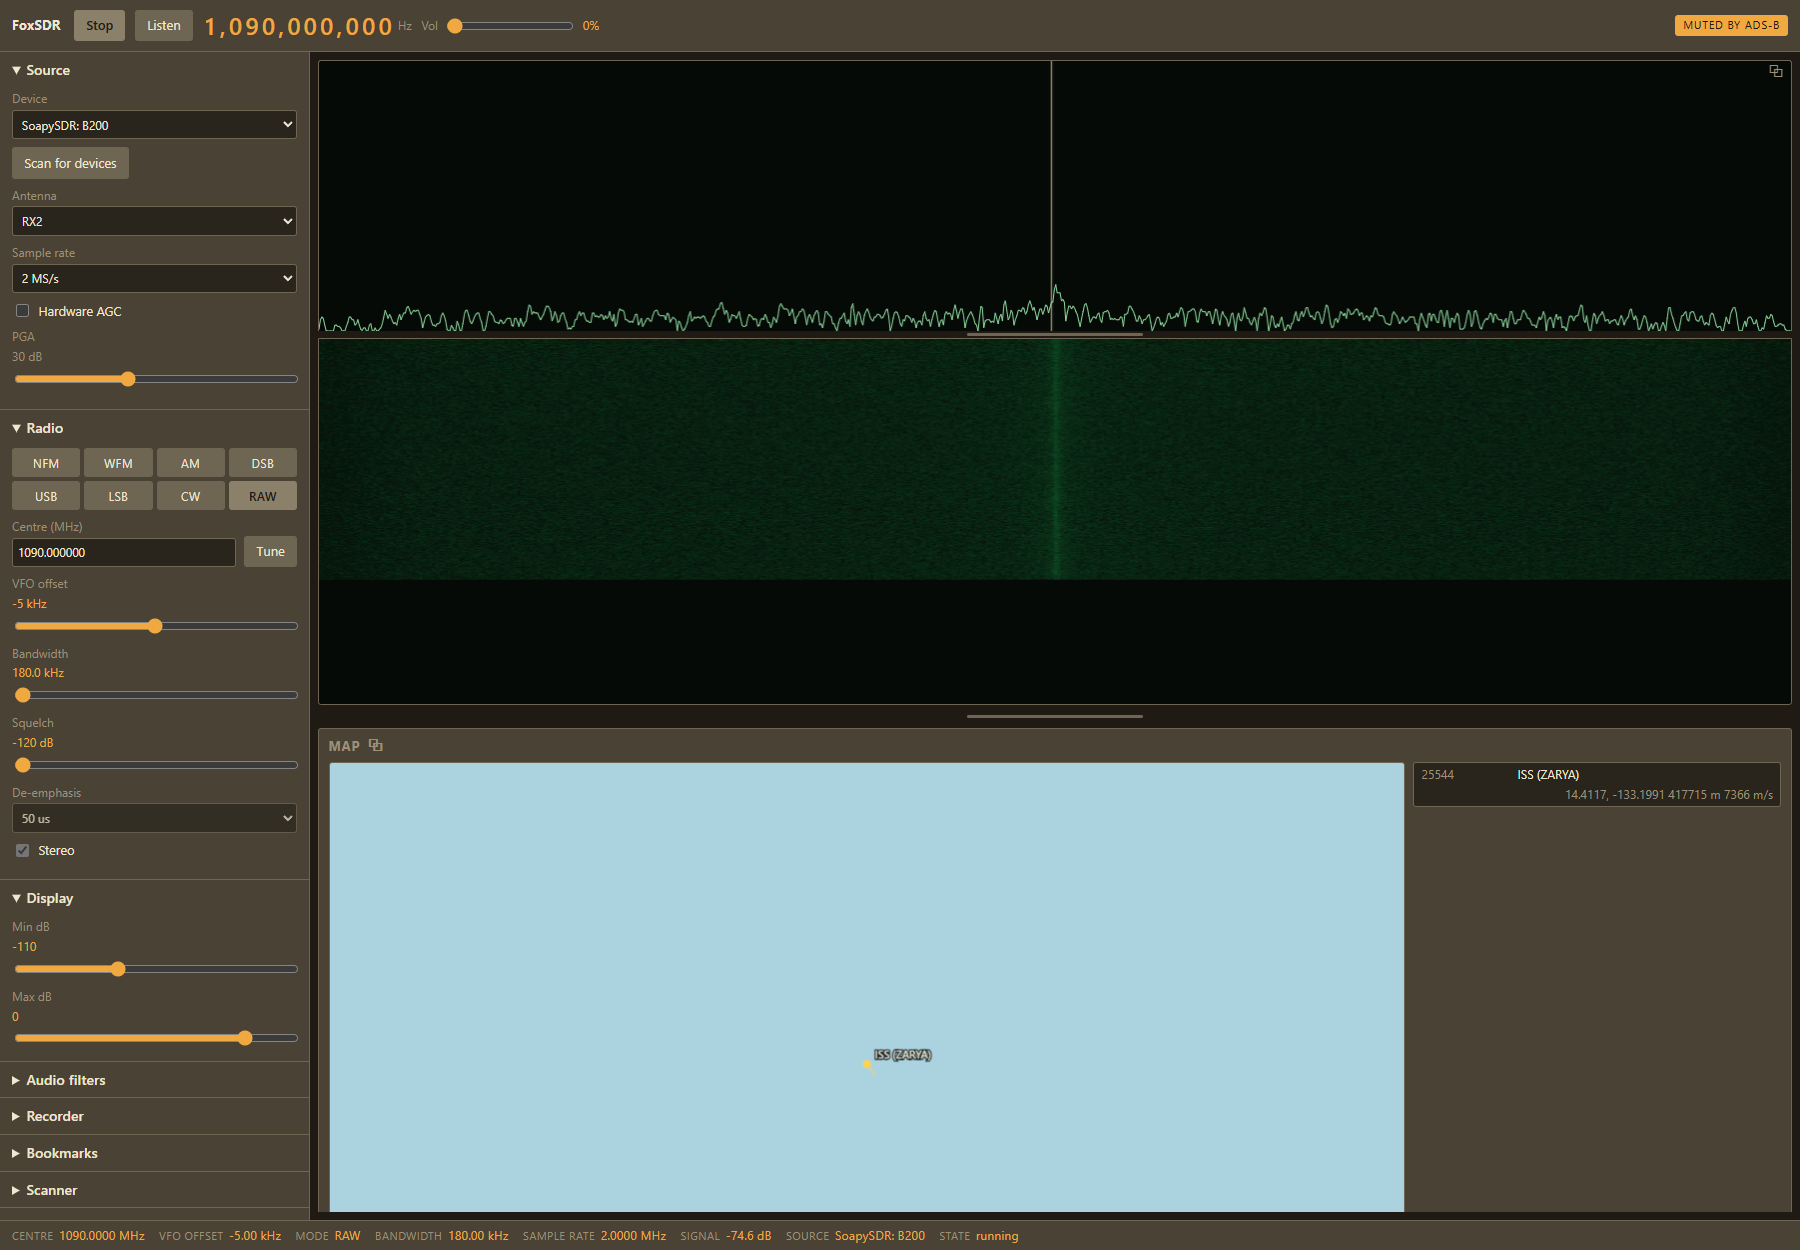Click the Squelch slider handle
This screenshot has width=1800, height=1250.
(x=23, y=765)
